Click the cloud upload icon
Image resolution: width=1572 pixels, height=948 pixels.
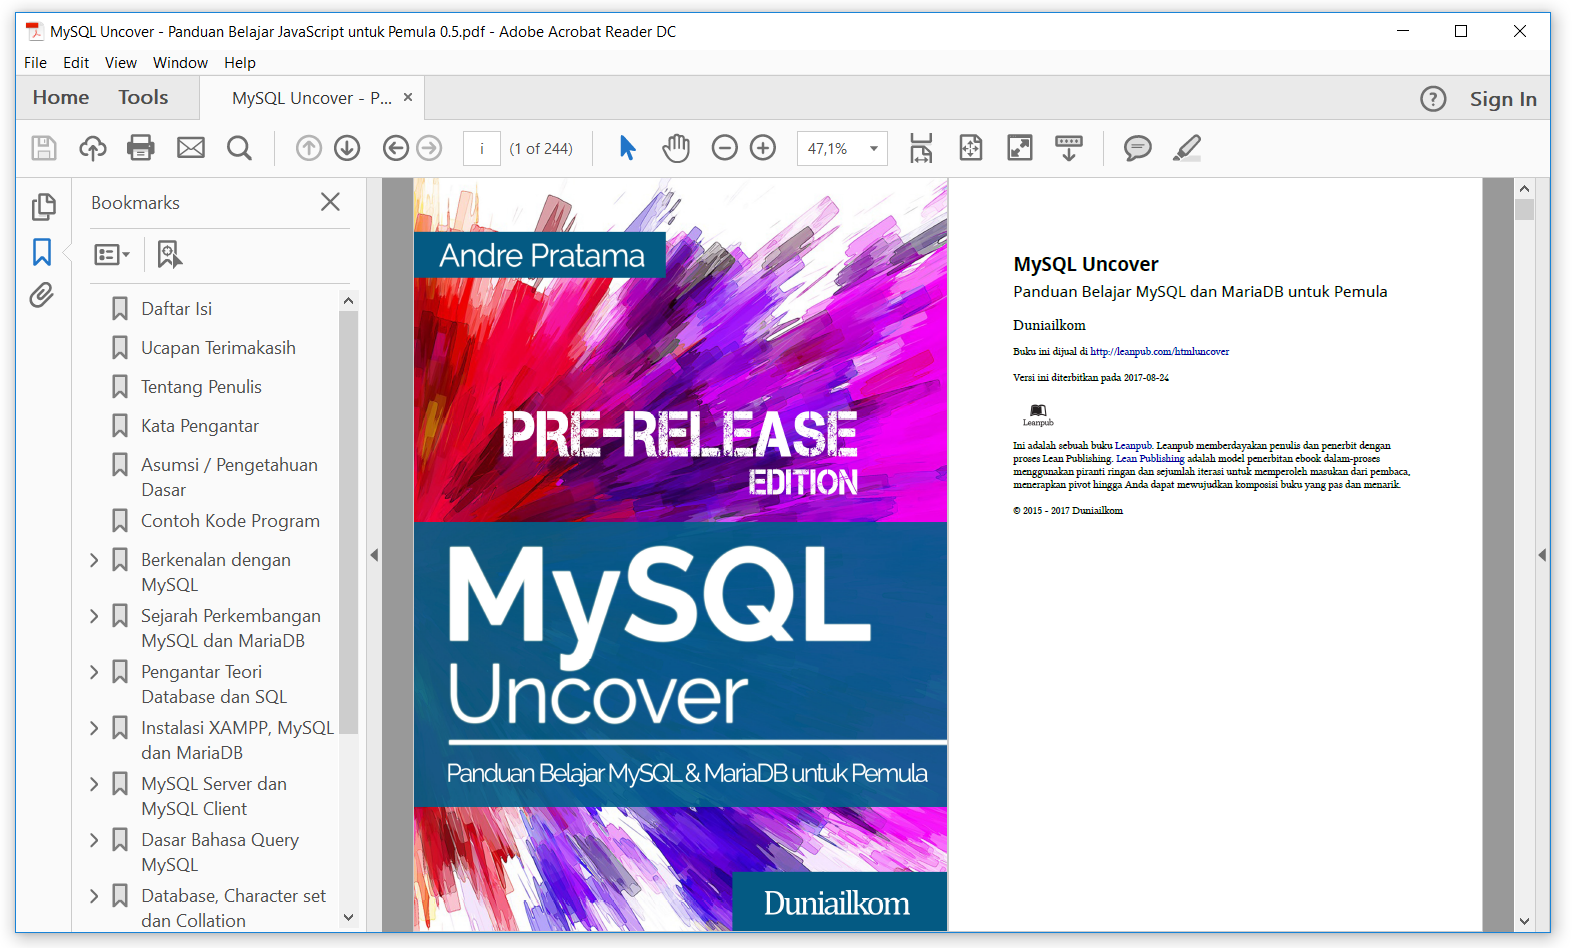coord(93,148)
